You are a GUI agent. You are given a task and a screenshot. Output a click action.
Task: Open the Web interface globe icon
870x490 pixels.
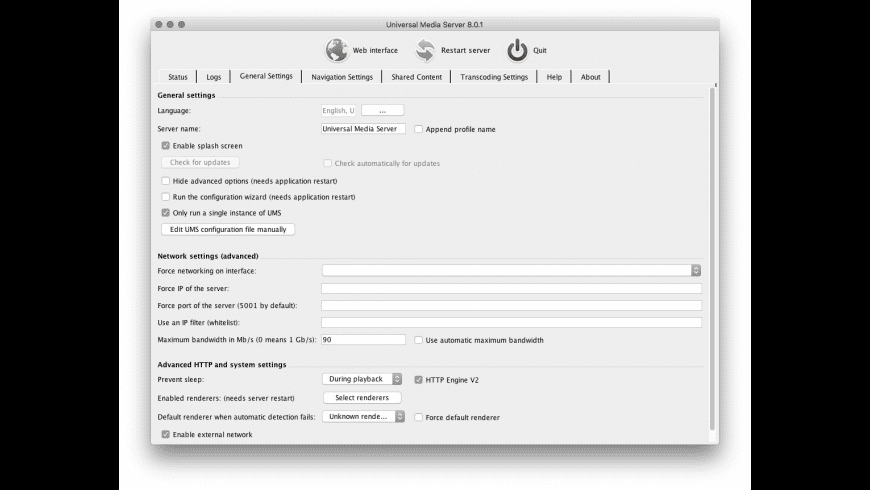point(337,50)
